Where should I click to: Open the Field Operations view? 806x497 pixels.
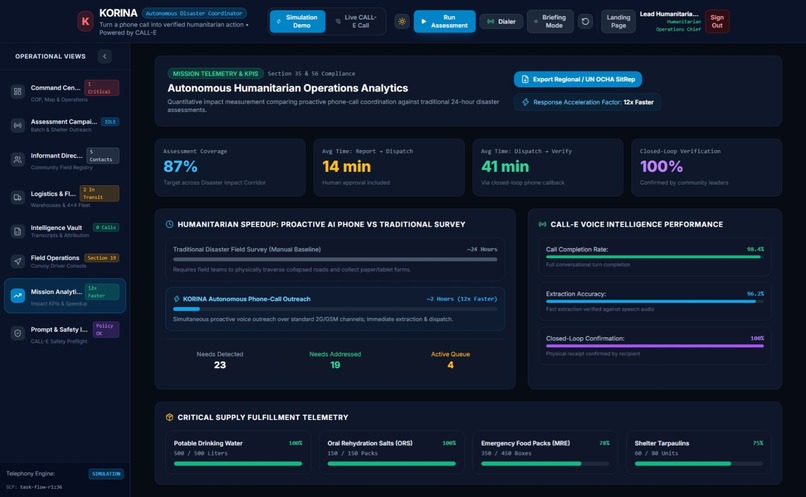[x=65, y=261]
